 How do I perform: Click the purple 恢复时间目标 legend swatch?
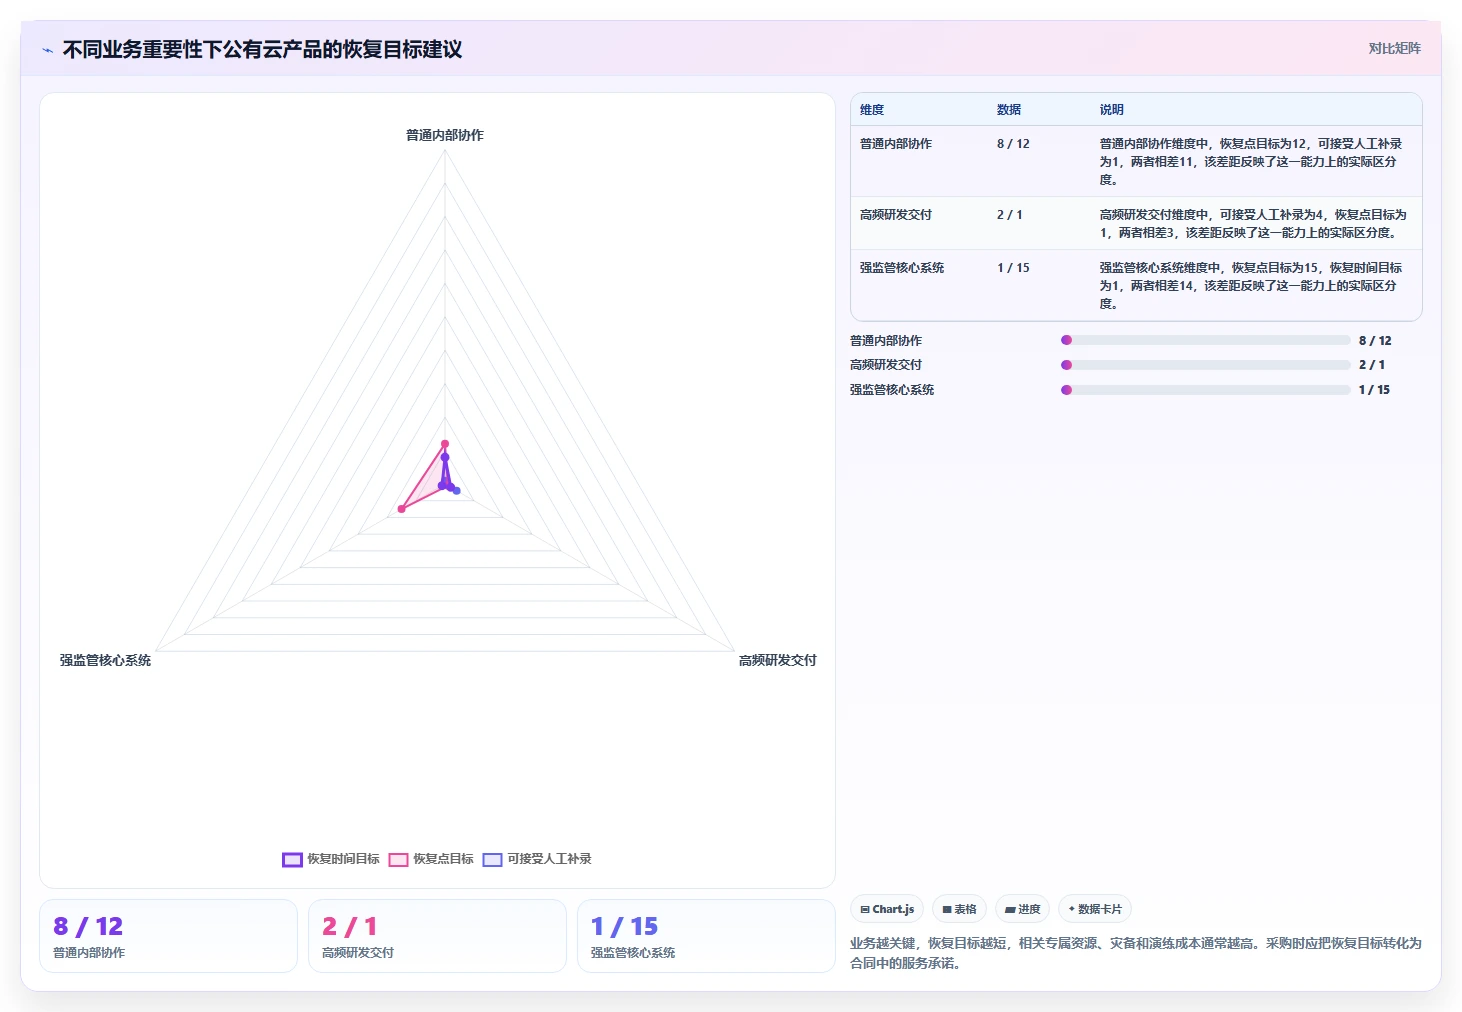292,859
